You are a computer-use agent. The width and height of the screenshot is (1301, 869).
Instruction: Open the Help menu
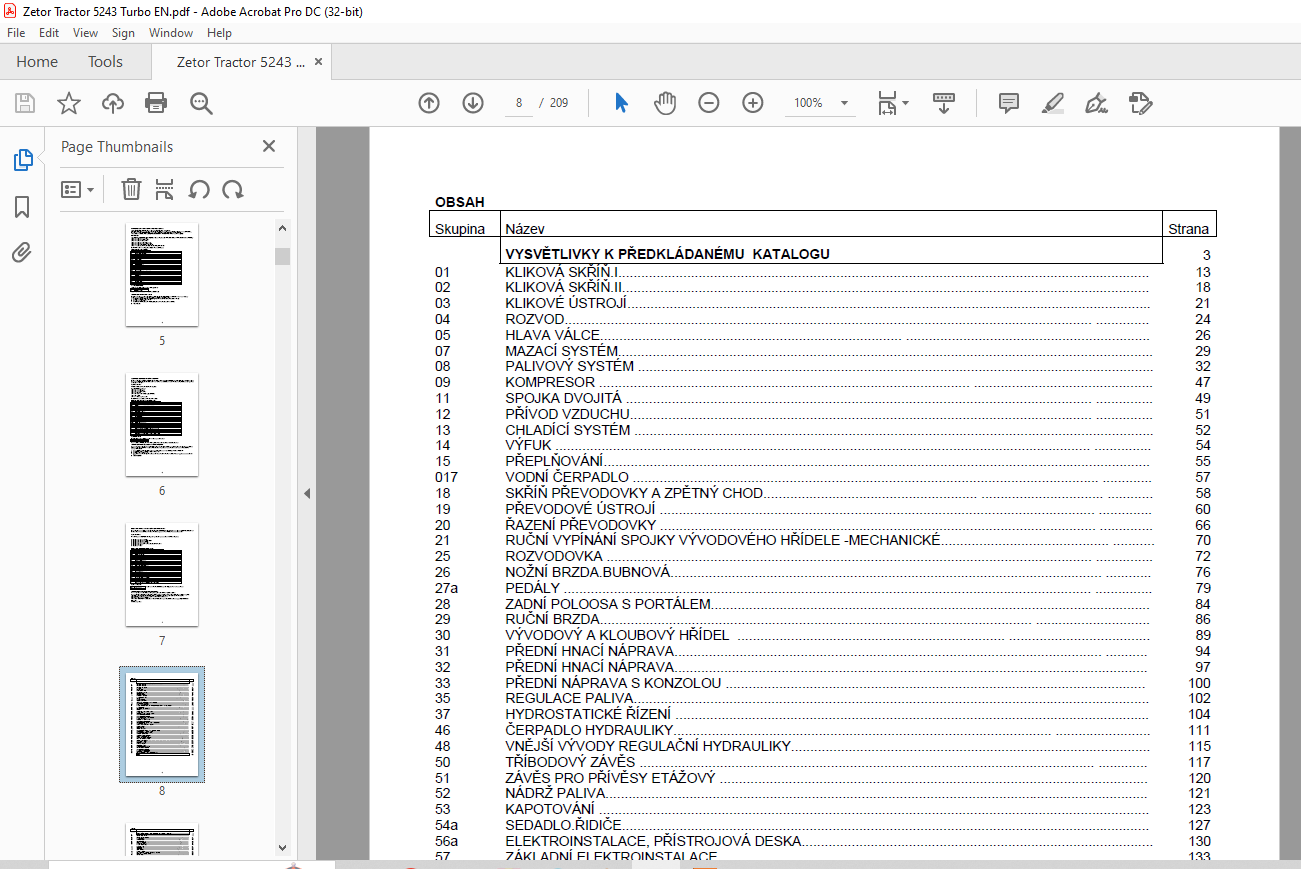point(219,33)
